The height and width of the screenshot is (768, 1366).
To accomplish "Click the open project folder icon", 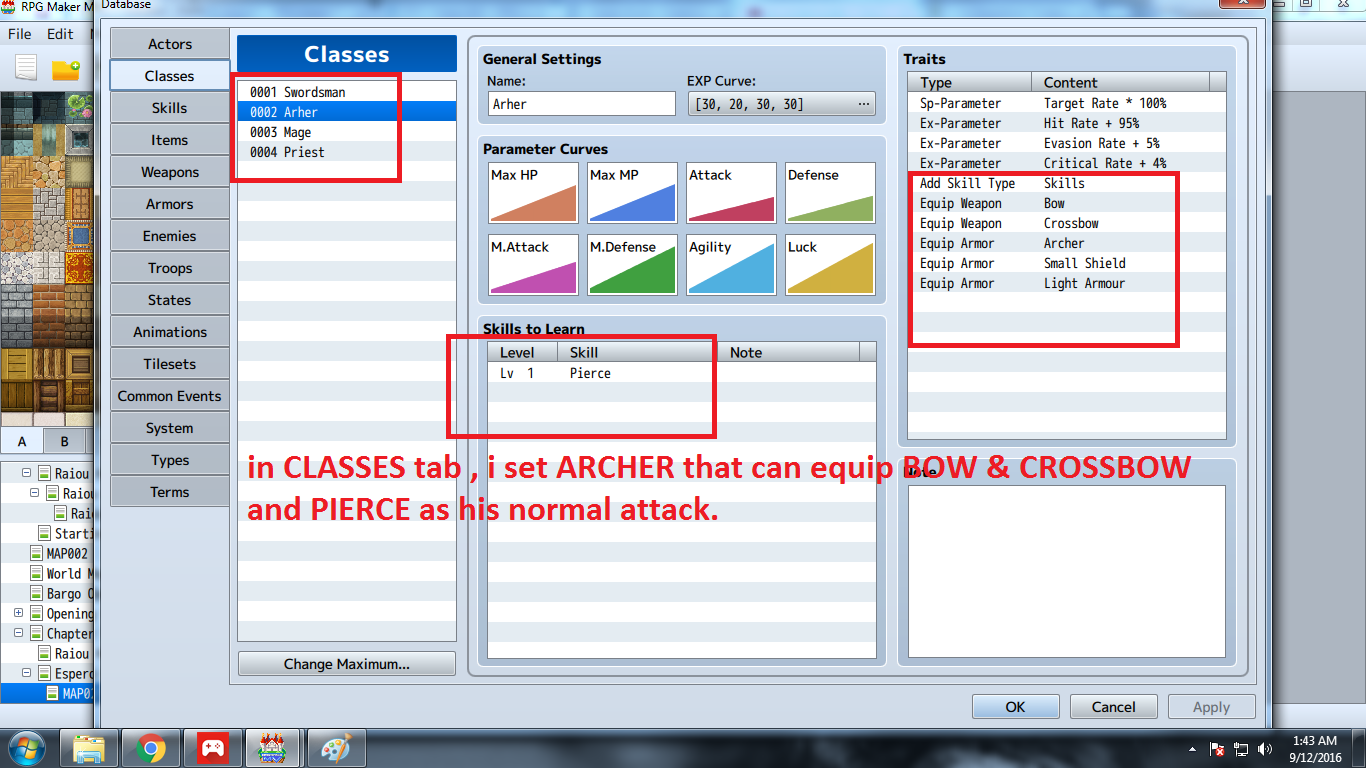I will [x=65, y=69].
